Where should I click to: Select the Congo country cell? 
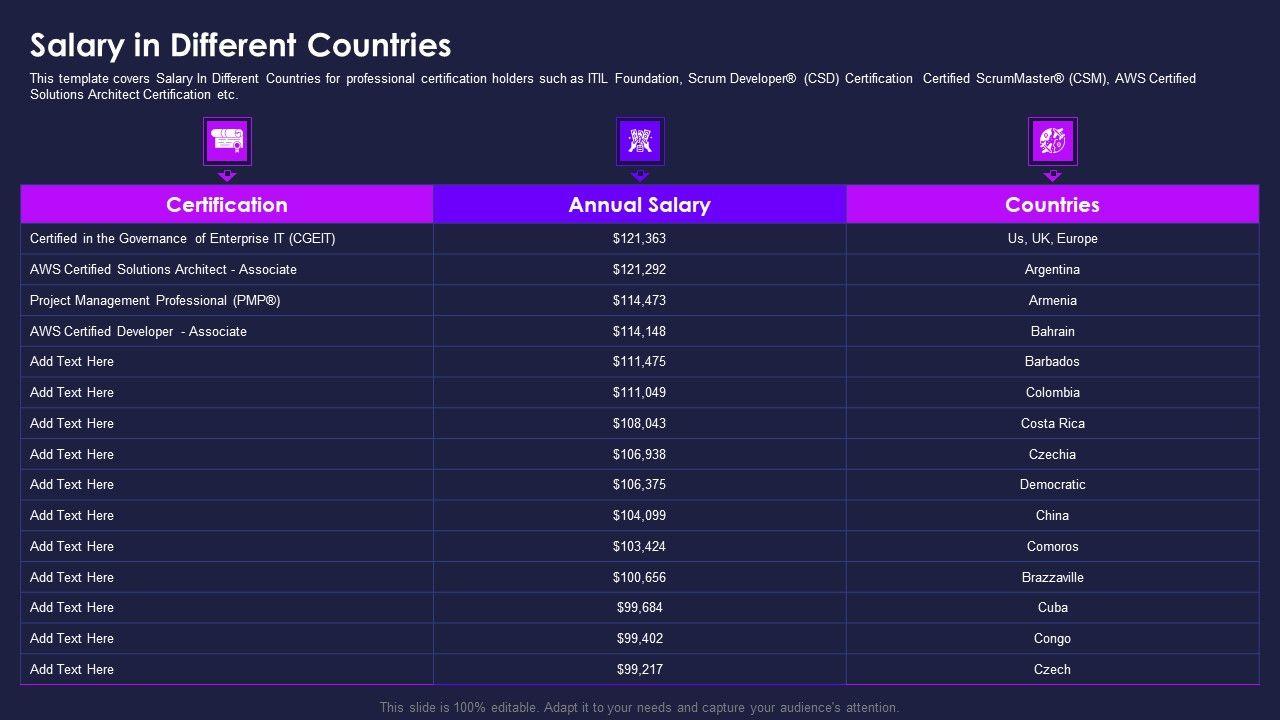coord(1053,638)
